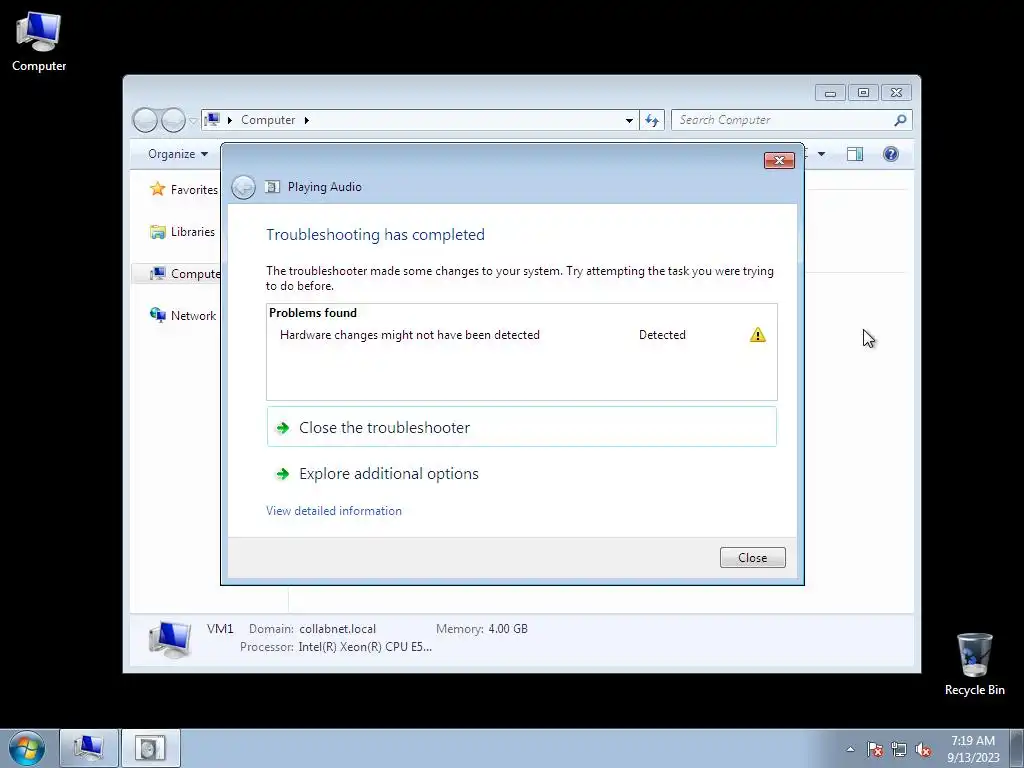The image size is (1024, 768).
Task: Open the view options dropdown arrow
Action: 822,154
